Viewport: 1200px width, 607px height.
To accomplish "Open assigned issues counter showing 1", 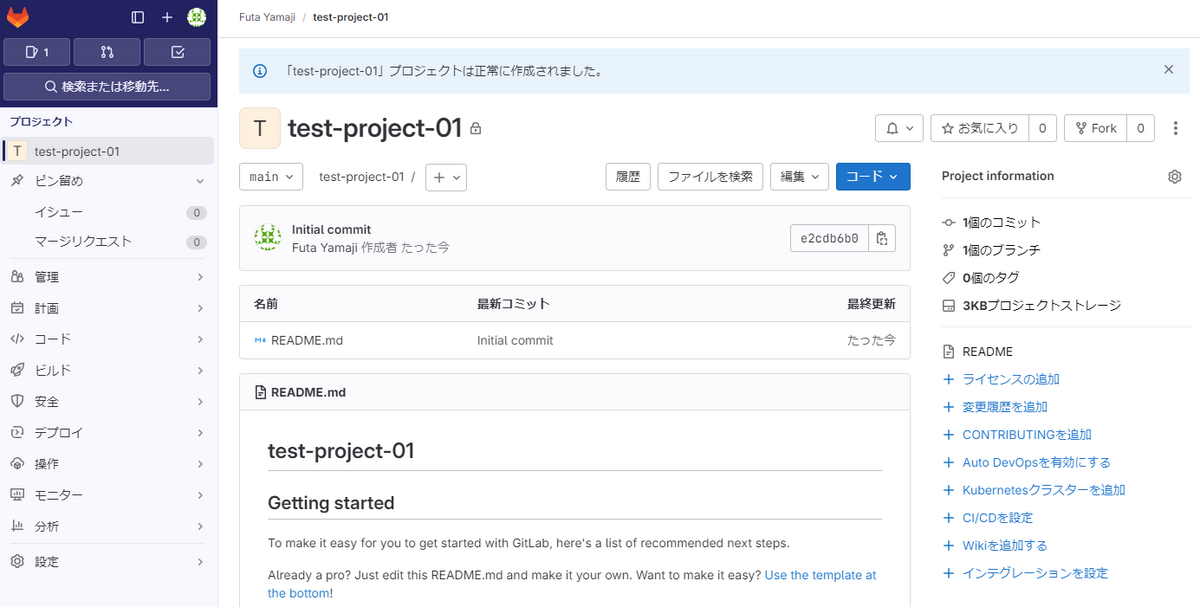I will point(37,51).
